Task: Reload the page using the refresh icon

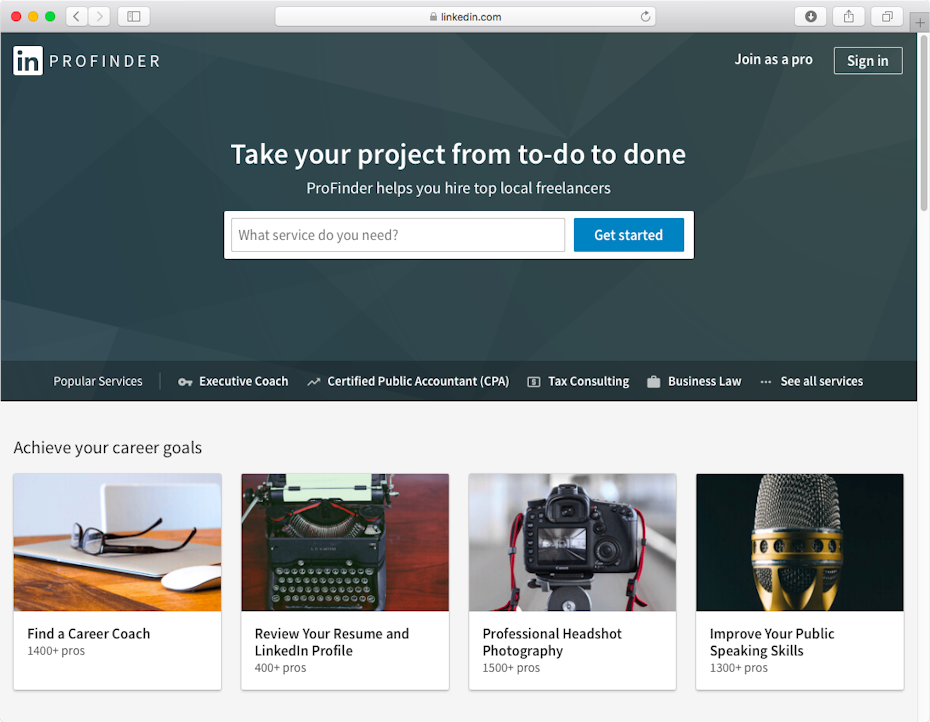Action: 645,16
